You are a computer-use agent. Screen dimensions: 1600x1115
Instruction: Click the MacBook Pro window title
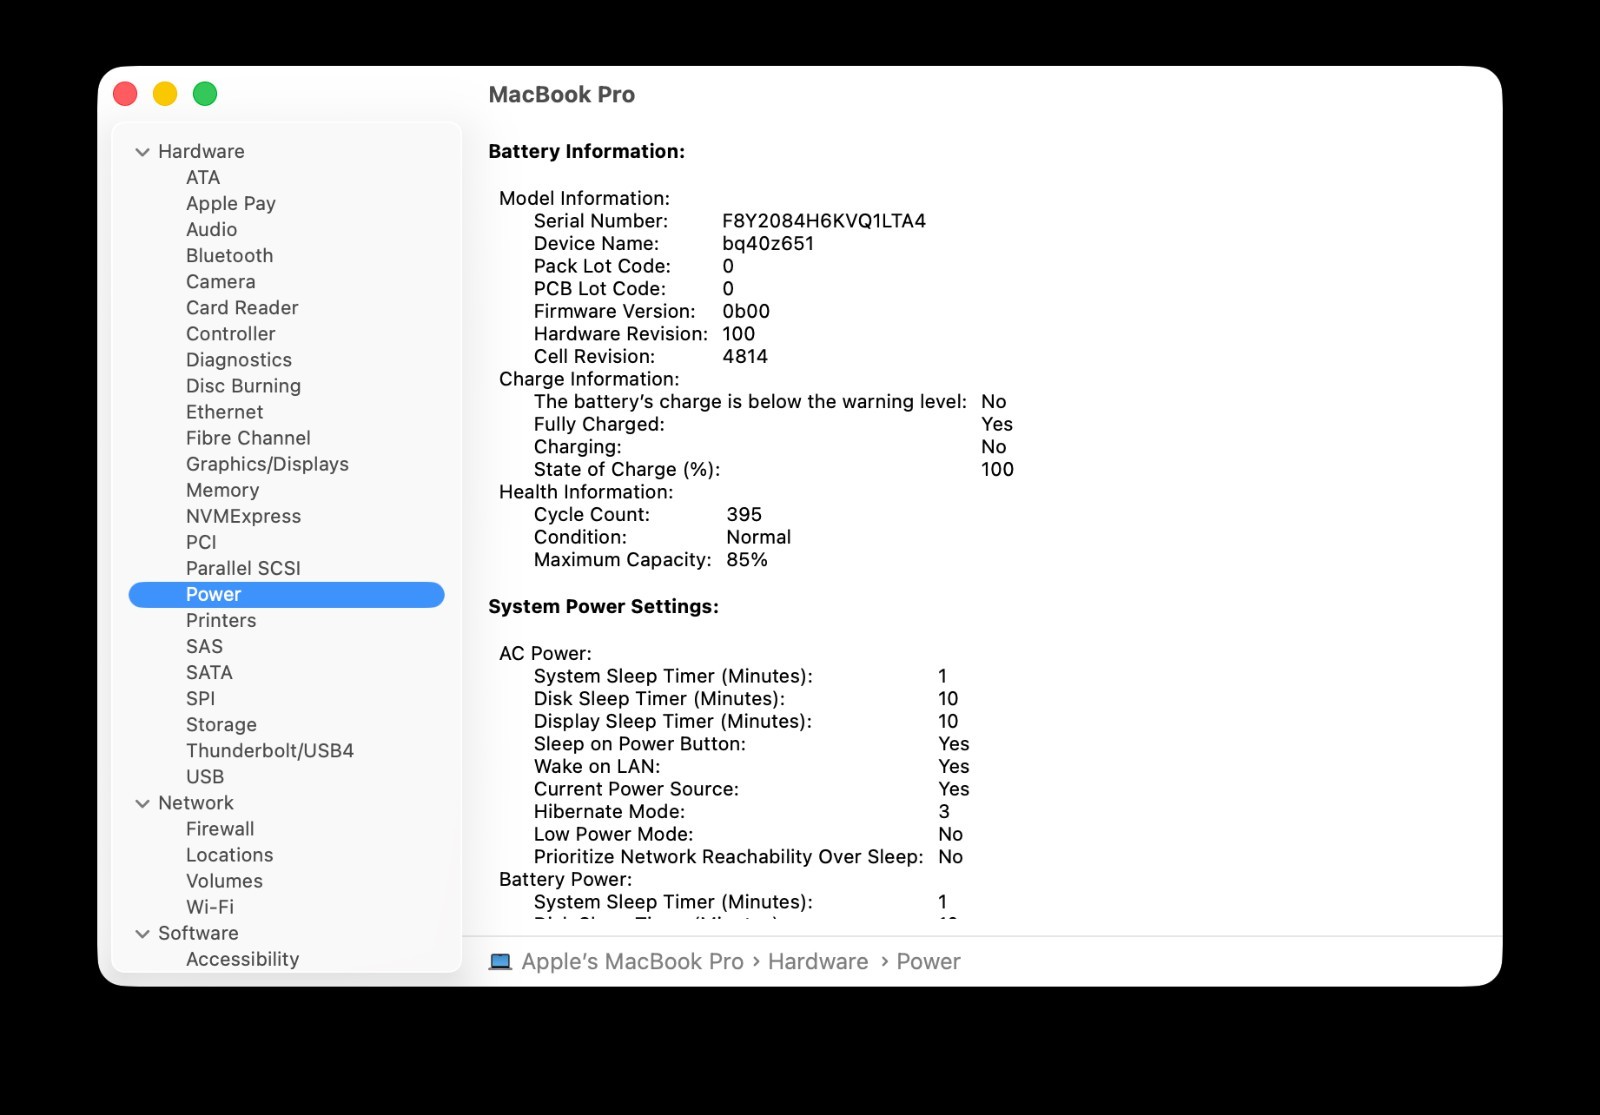tap(561, 94)
